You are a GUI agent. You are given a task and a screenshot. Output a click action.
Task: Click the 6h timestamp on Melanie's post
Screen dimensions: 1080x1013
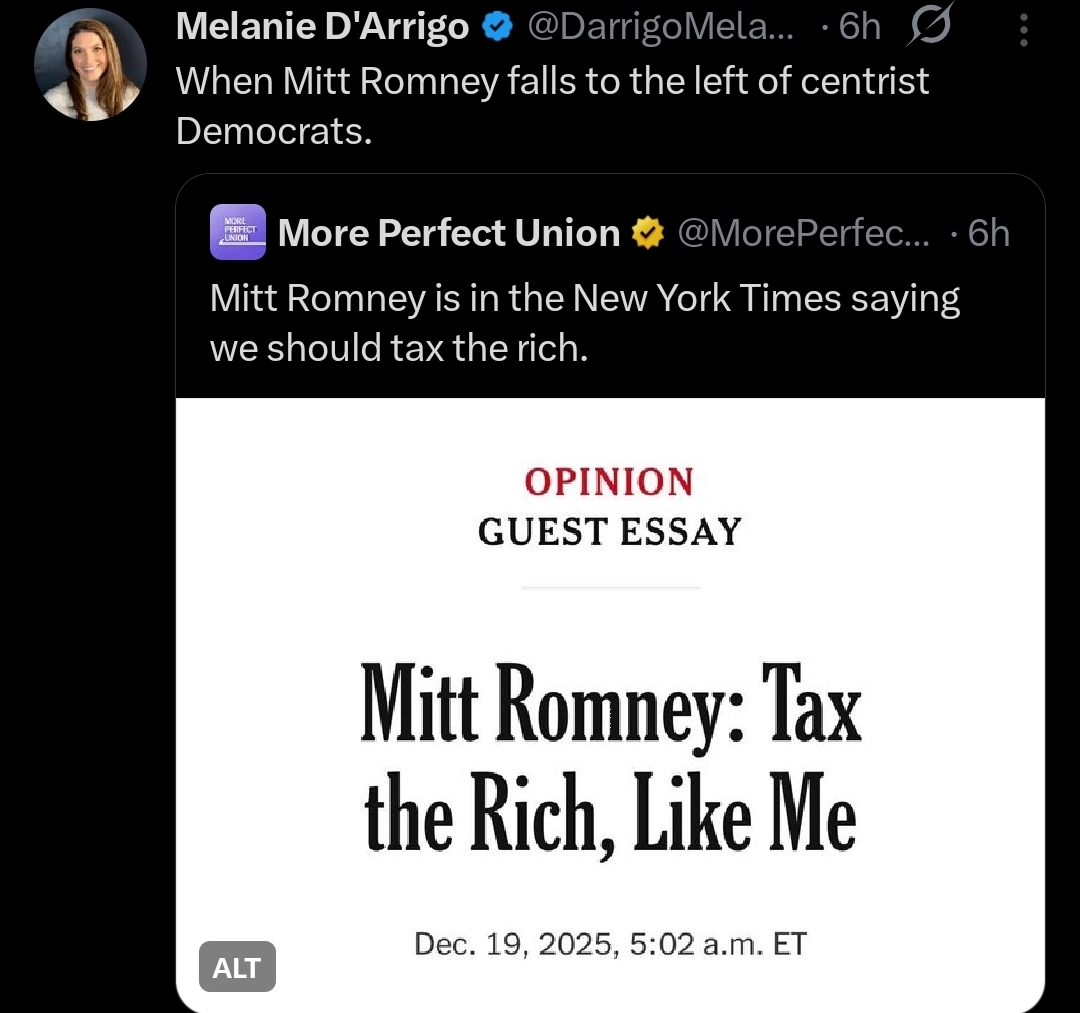coord(858,28)
